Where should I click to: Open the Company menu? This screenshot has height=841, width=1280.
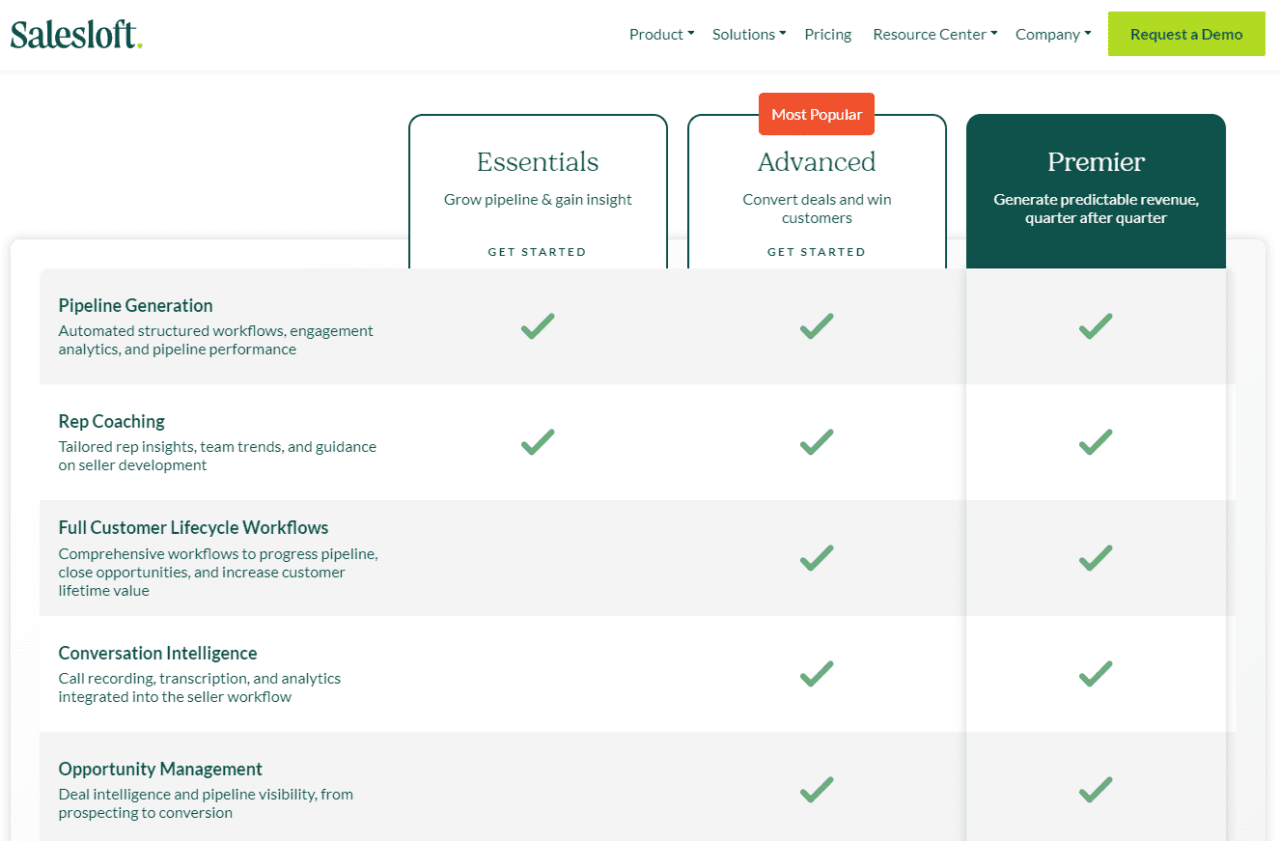pyautogui.click(x=1052, y=34)
